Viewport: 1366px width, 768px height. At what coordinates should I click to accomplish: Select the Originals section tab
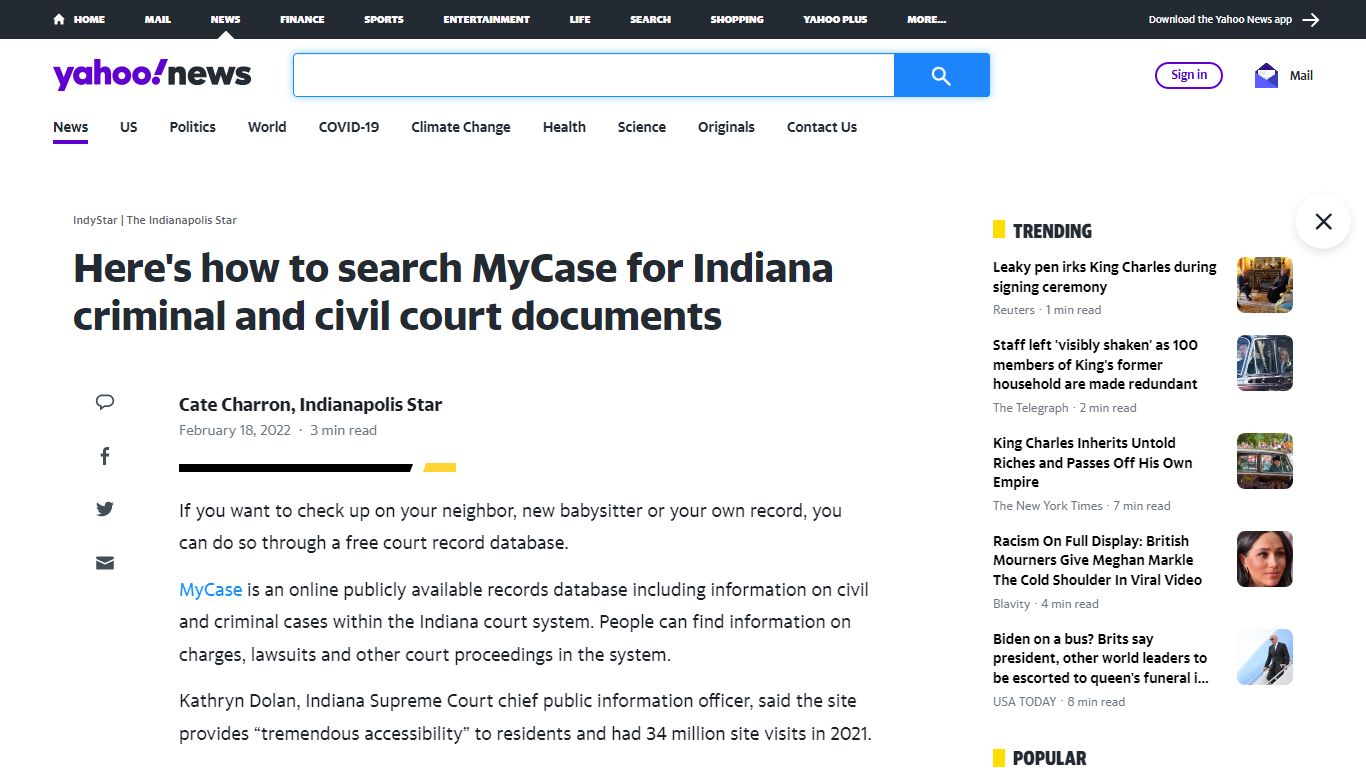[x=726, y=127]
